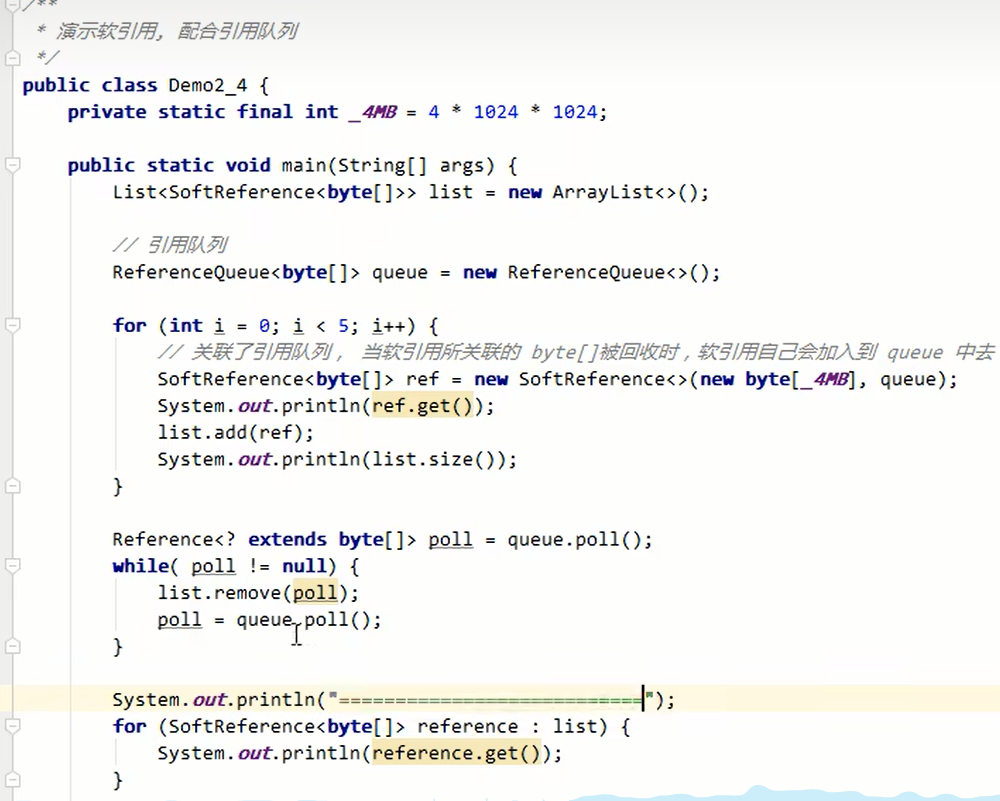Click the list.add(ref) statement
The height and width of the screenshot is (801, 1000).
pyautogui.click(x=235, y=433)
